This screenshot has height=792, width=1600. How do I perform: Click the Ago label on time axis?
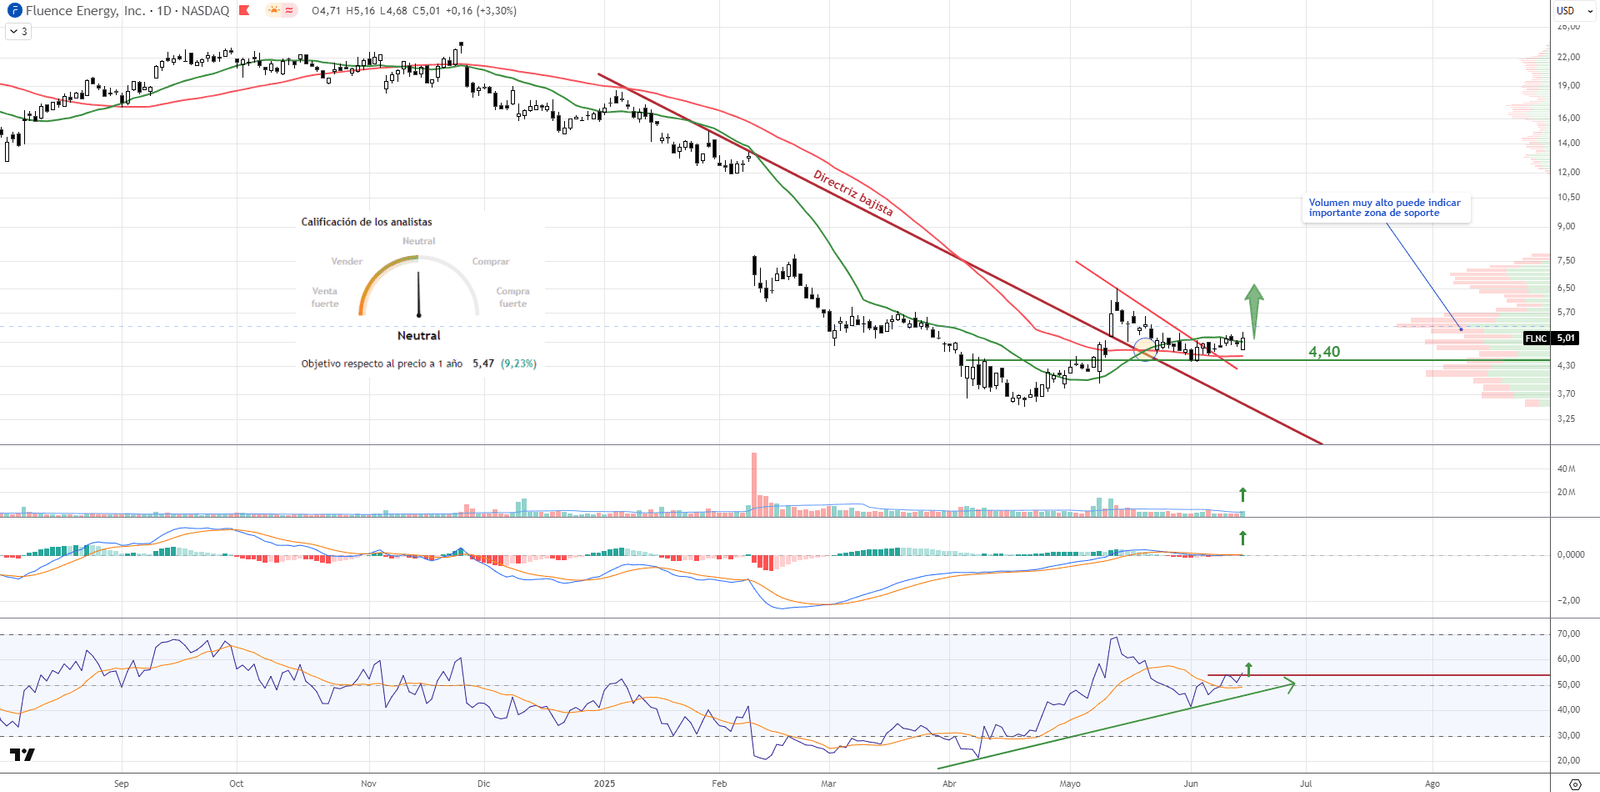coord(1432,784)
